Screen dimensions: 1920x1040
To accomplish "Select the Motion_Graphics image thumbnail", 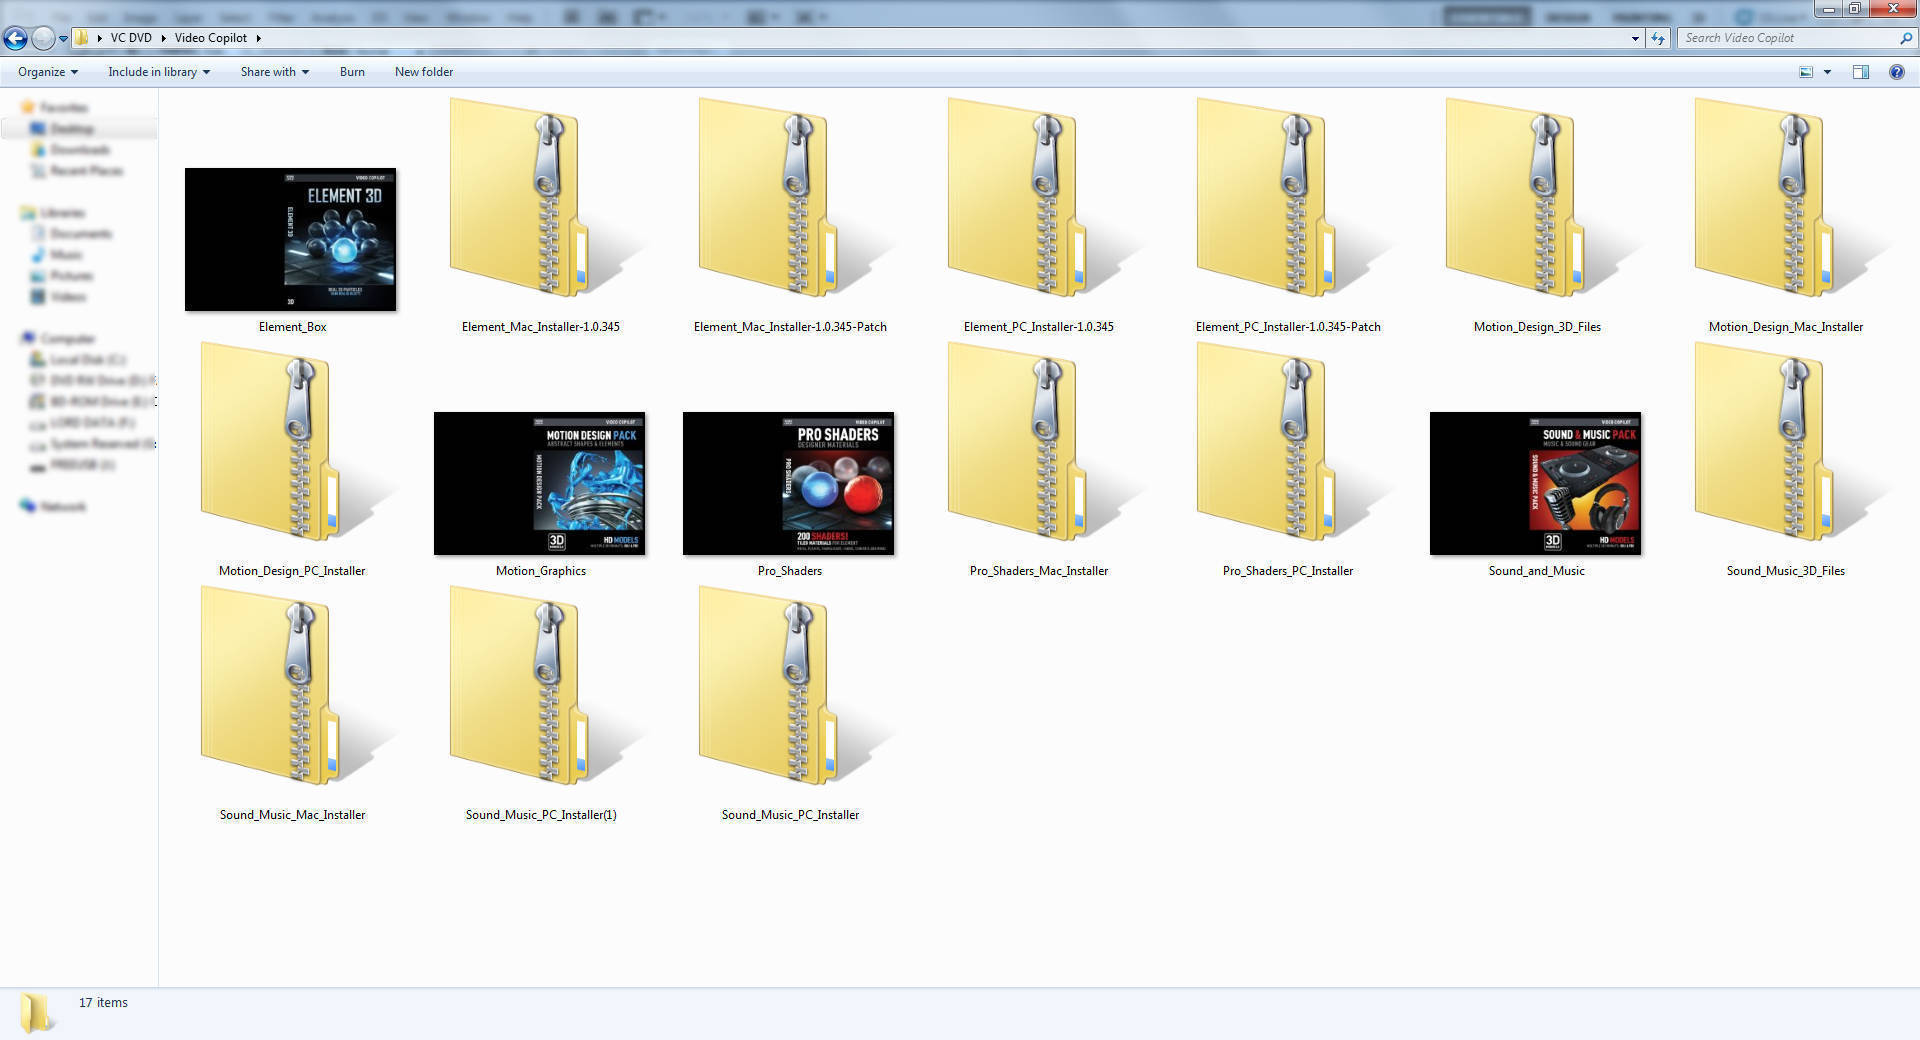I will 540,483.
